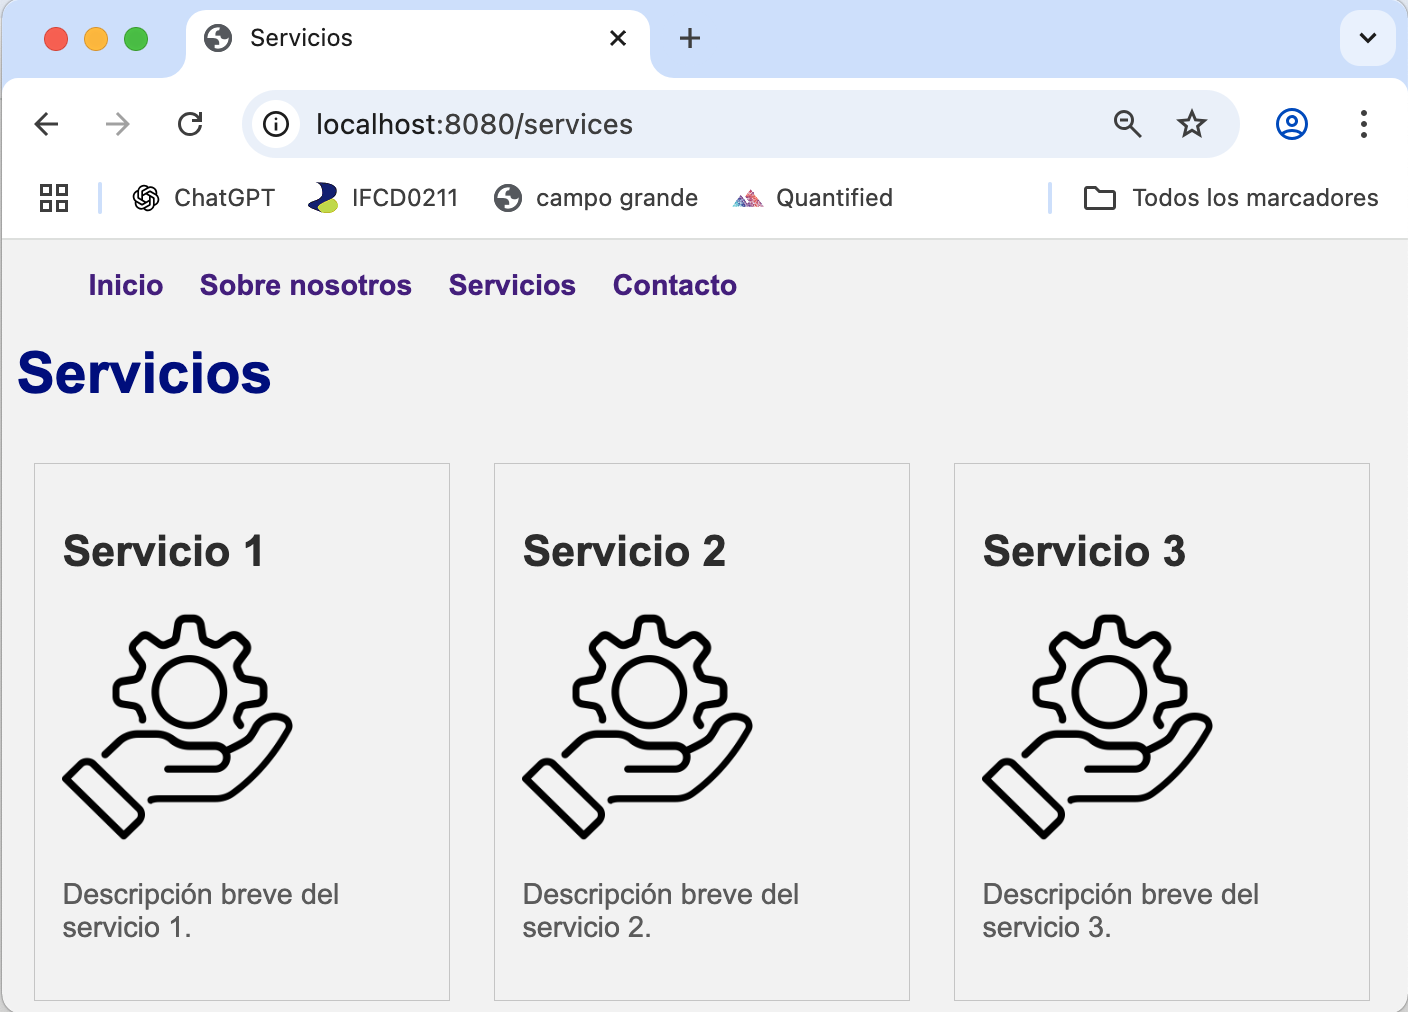Open the ChatGPT bookmark
This screenshot has height=1012, width=1408.
(202, 197)
